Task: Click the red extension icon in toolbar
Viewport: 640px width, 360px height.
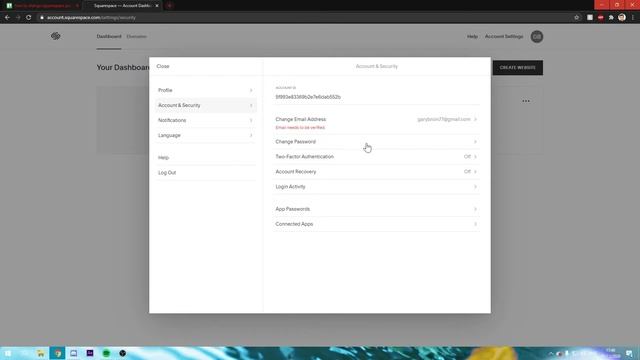Action: click(600, 18)
